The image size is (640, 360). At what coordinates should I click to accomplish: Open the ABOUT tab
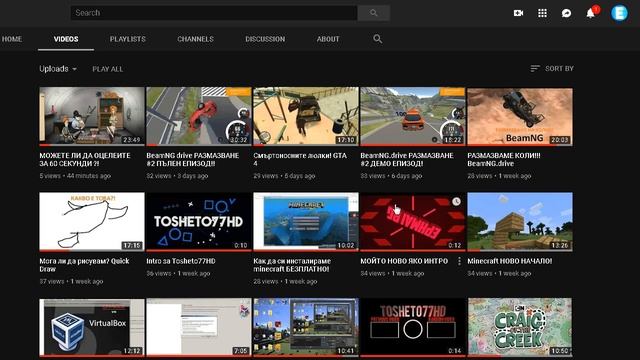(328, 39)
